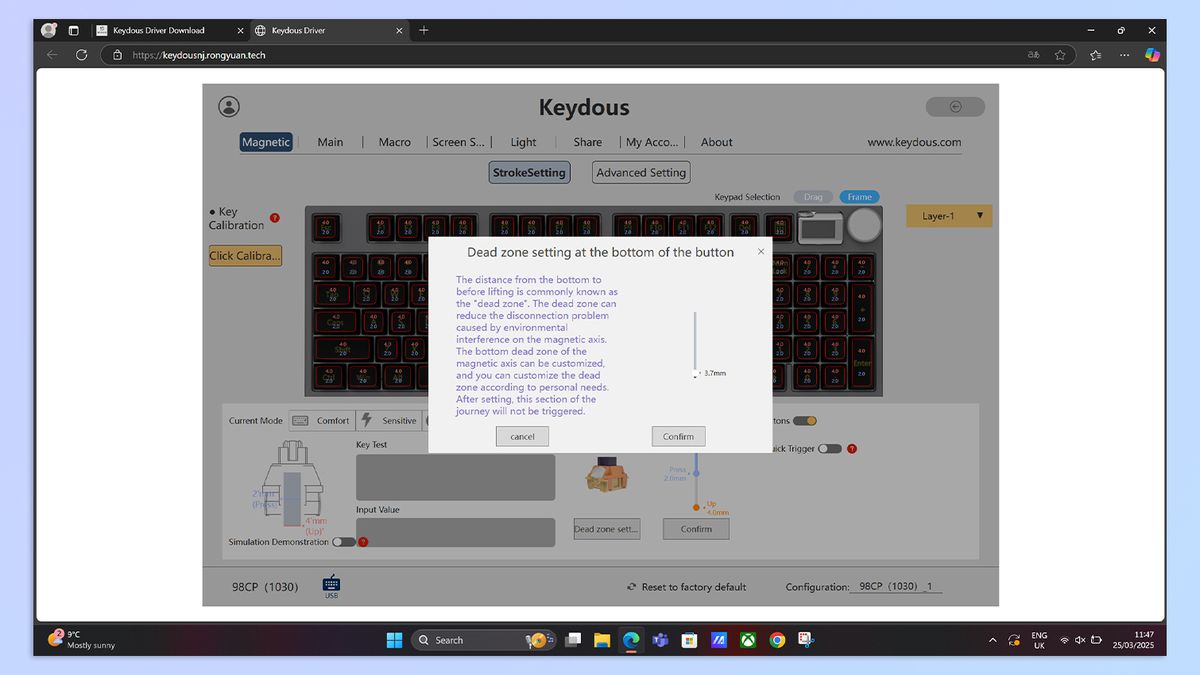The image size is (1200, 675).
Task: Switch to the Light tab
Action: (523, 142)
